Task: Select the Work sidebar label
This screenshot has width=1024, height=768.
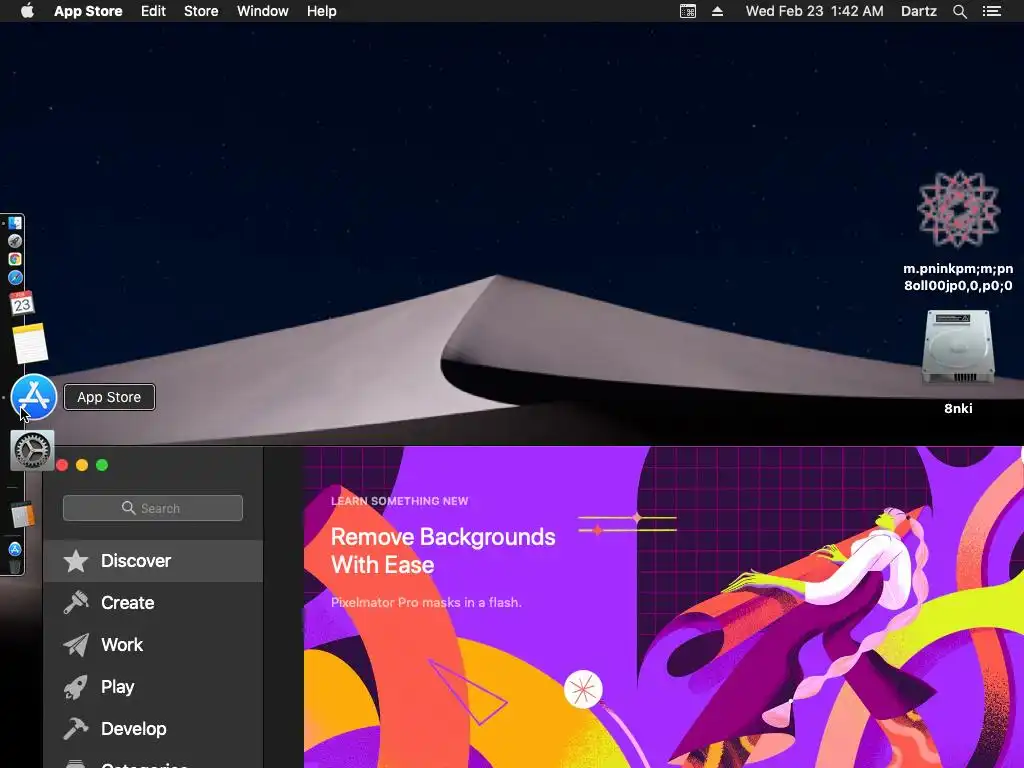Action: 122,645
